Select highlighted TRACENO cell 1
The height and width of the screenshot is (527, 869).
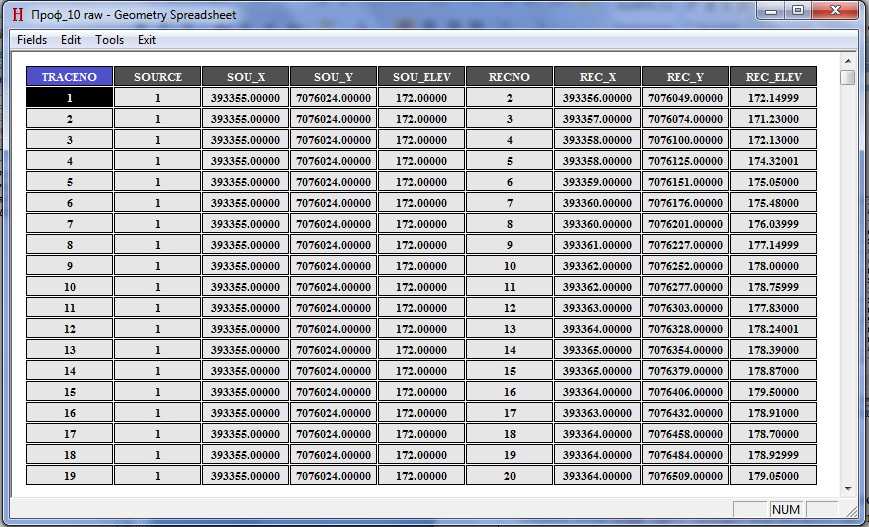(69, 98)
